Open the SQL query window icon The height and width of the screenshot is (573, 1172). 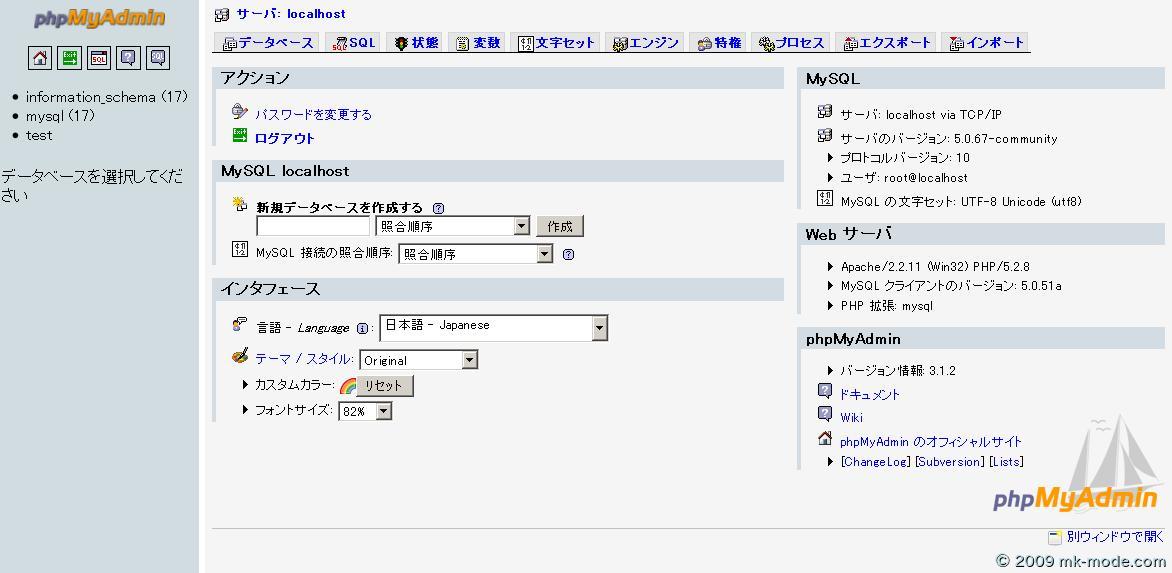[99, 58]
